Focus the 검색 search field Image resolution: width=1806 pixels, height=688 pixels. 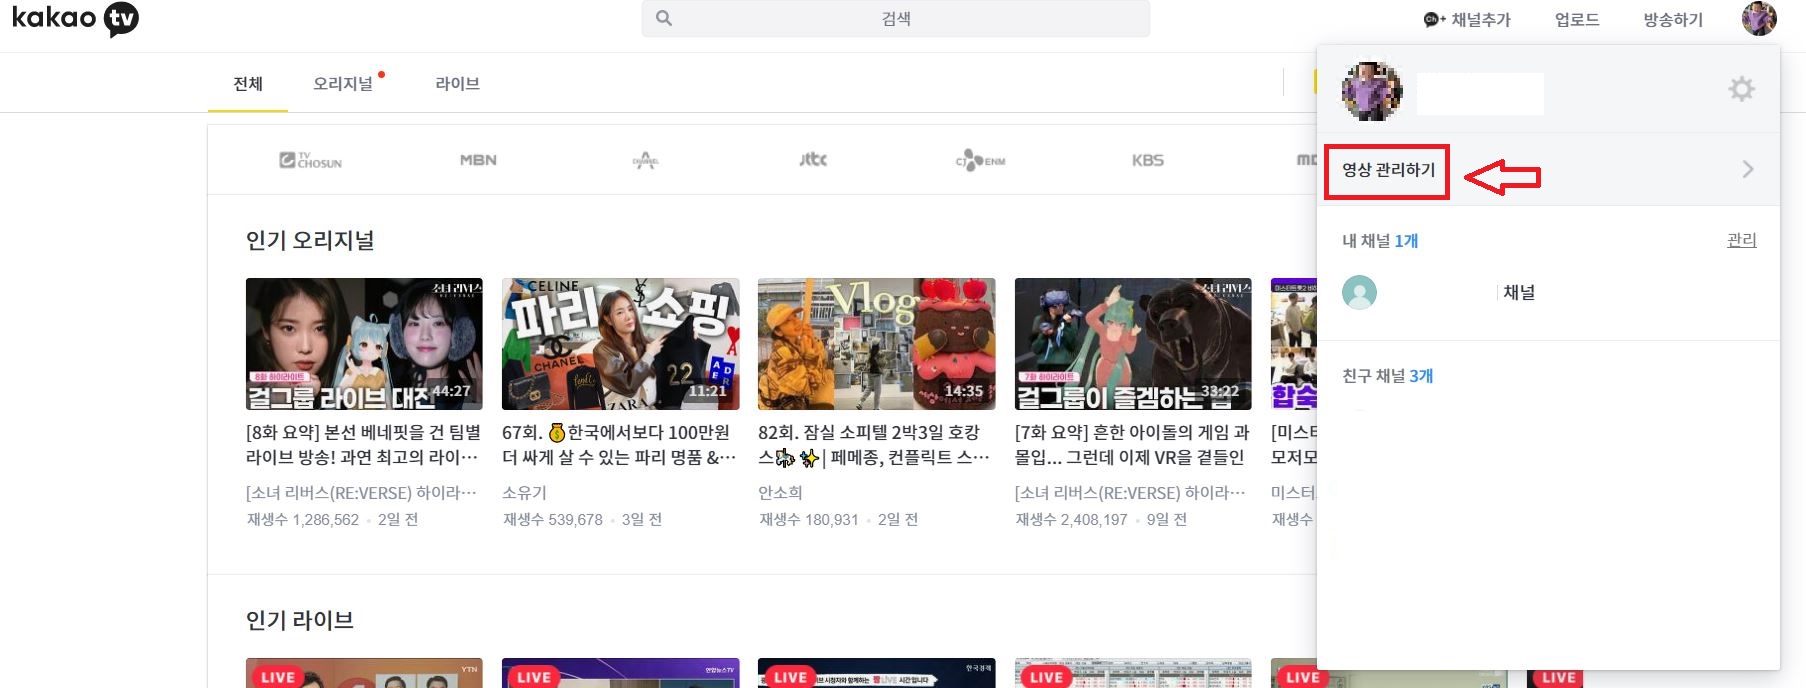pyautogui.click(x=896, y=19)
